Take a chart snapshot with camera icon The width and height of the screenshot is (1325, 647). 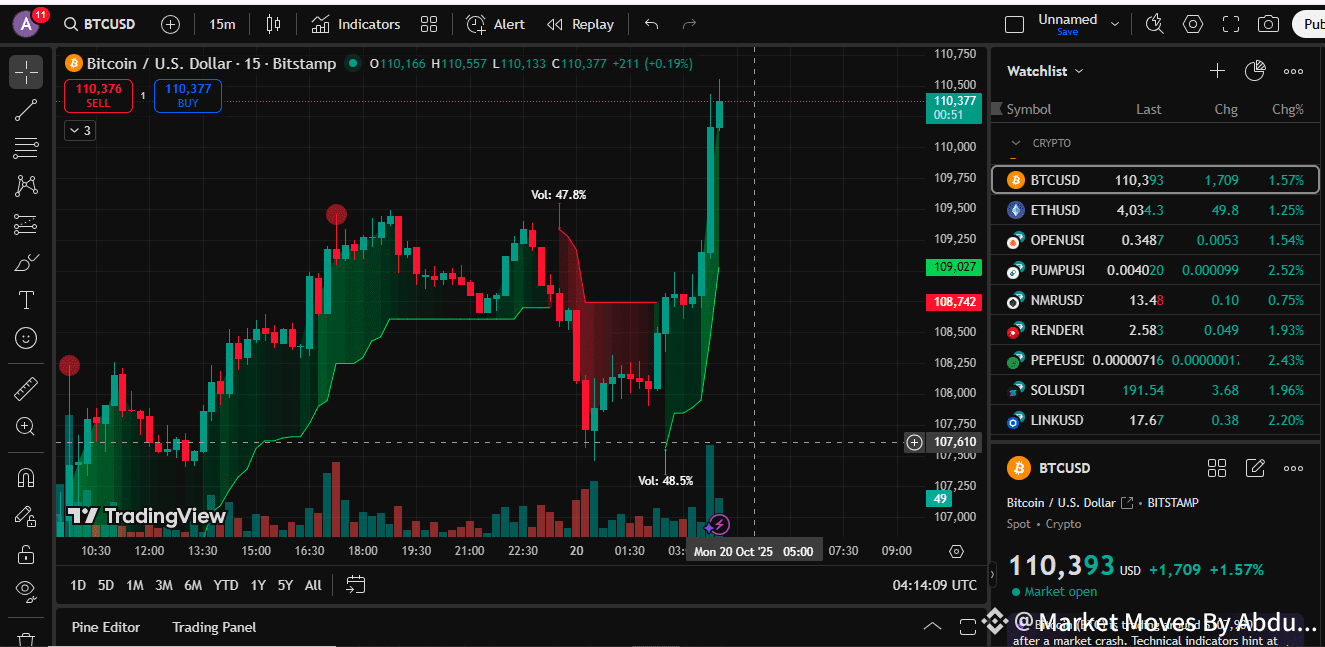coord(1268,24)
